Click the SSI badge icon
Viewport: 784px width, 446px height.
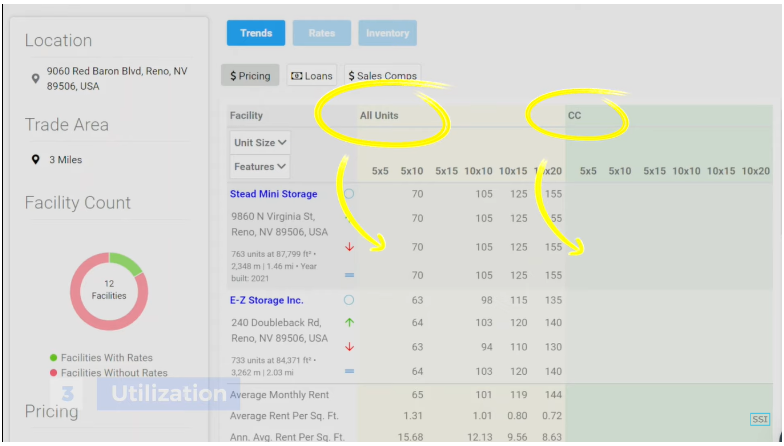[x=760, y=420]
